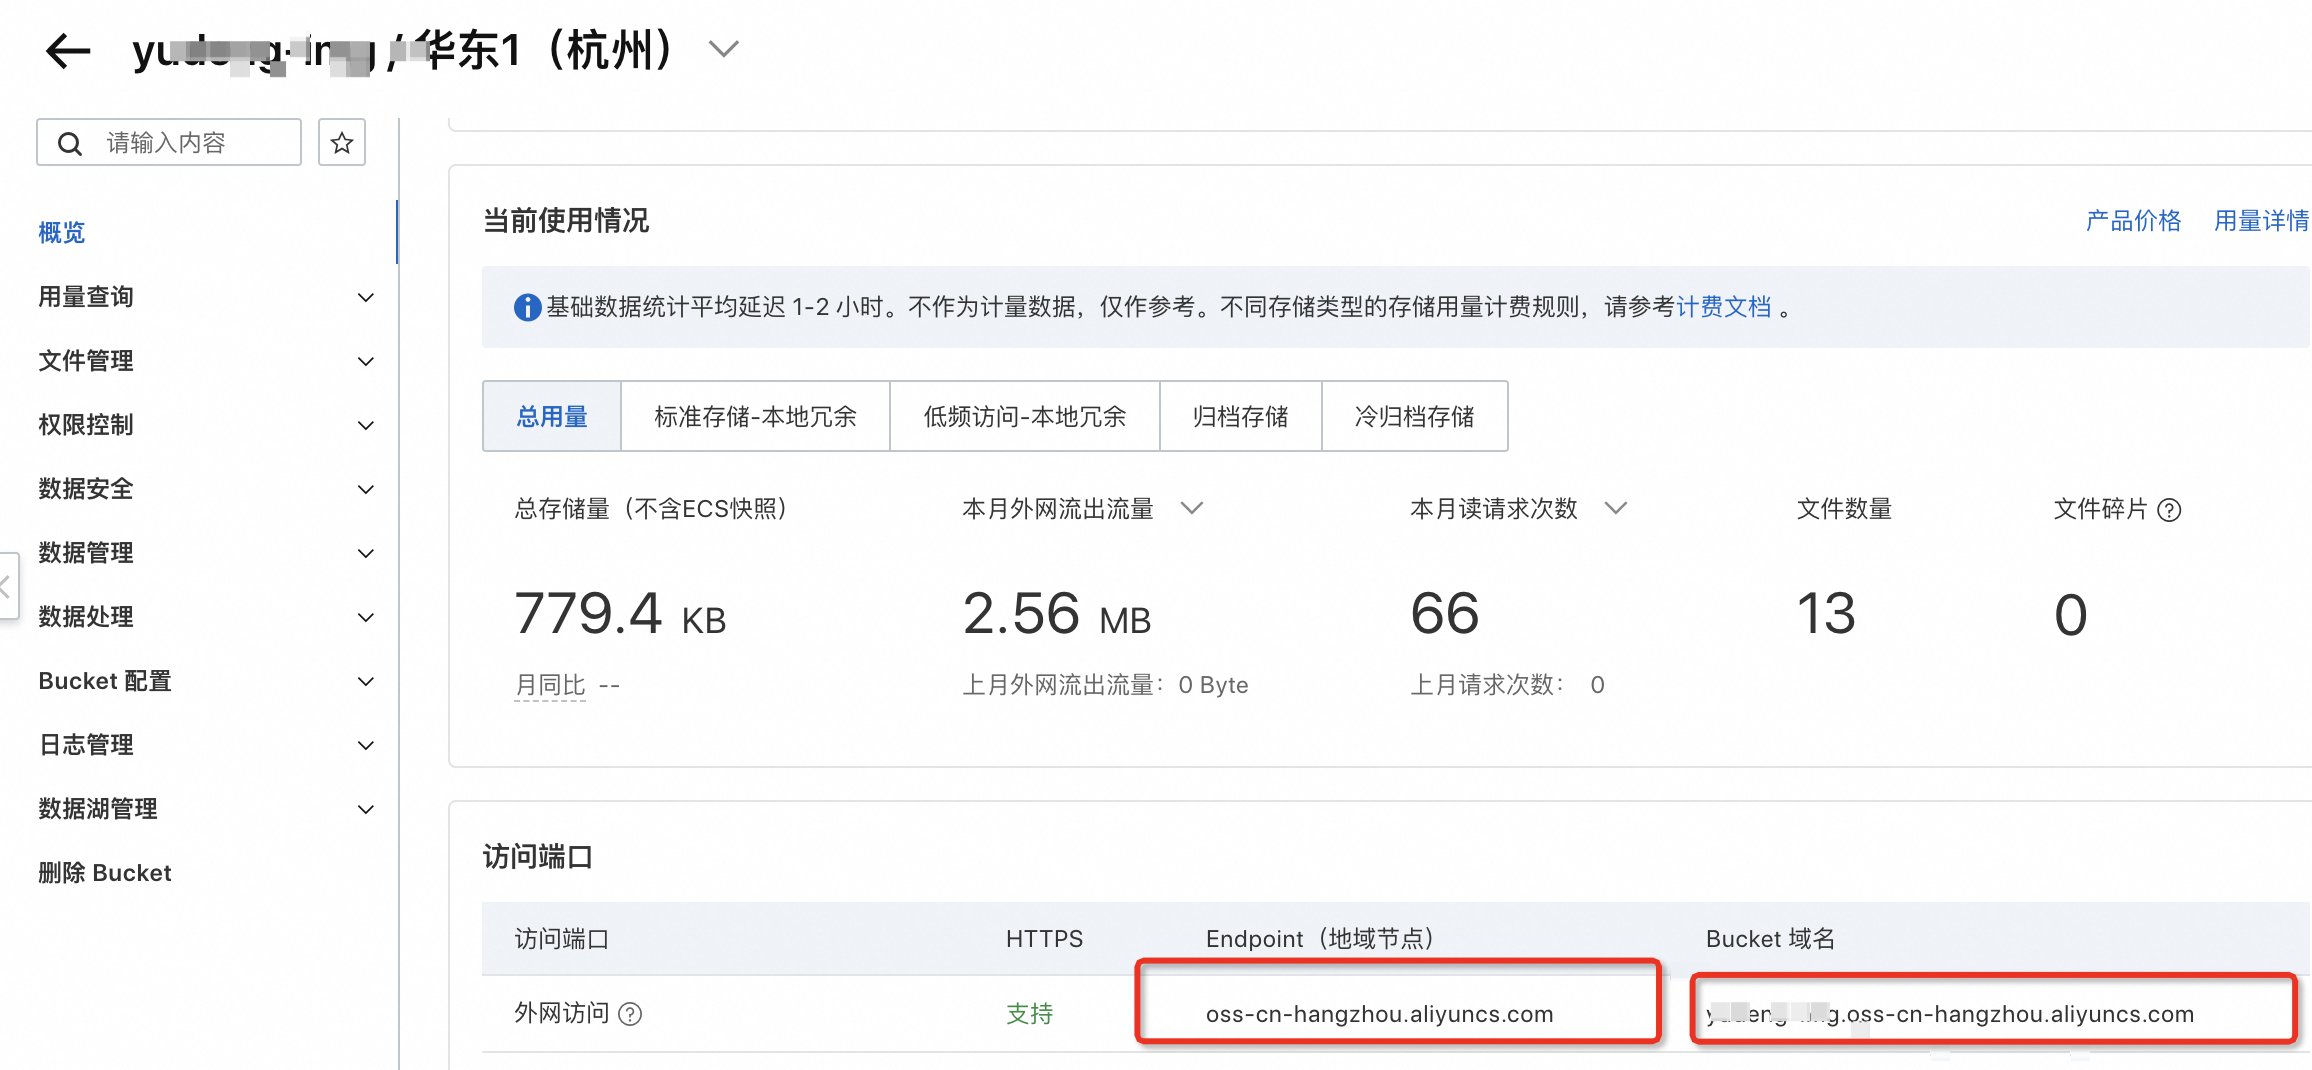
Task: Click the help icon beside 外网访问
Action: 630,1014
